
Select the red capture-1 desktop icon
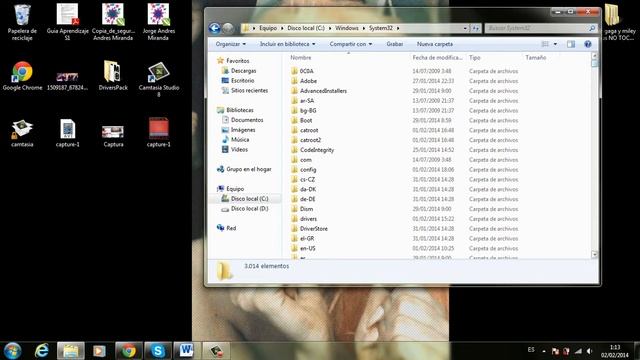(158, 132)
